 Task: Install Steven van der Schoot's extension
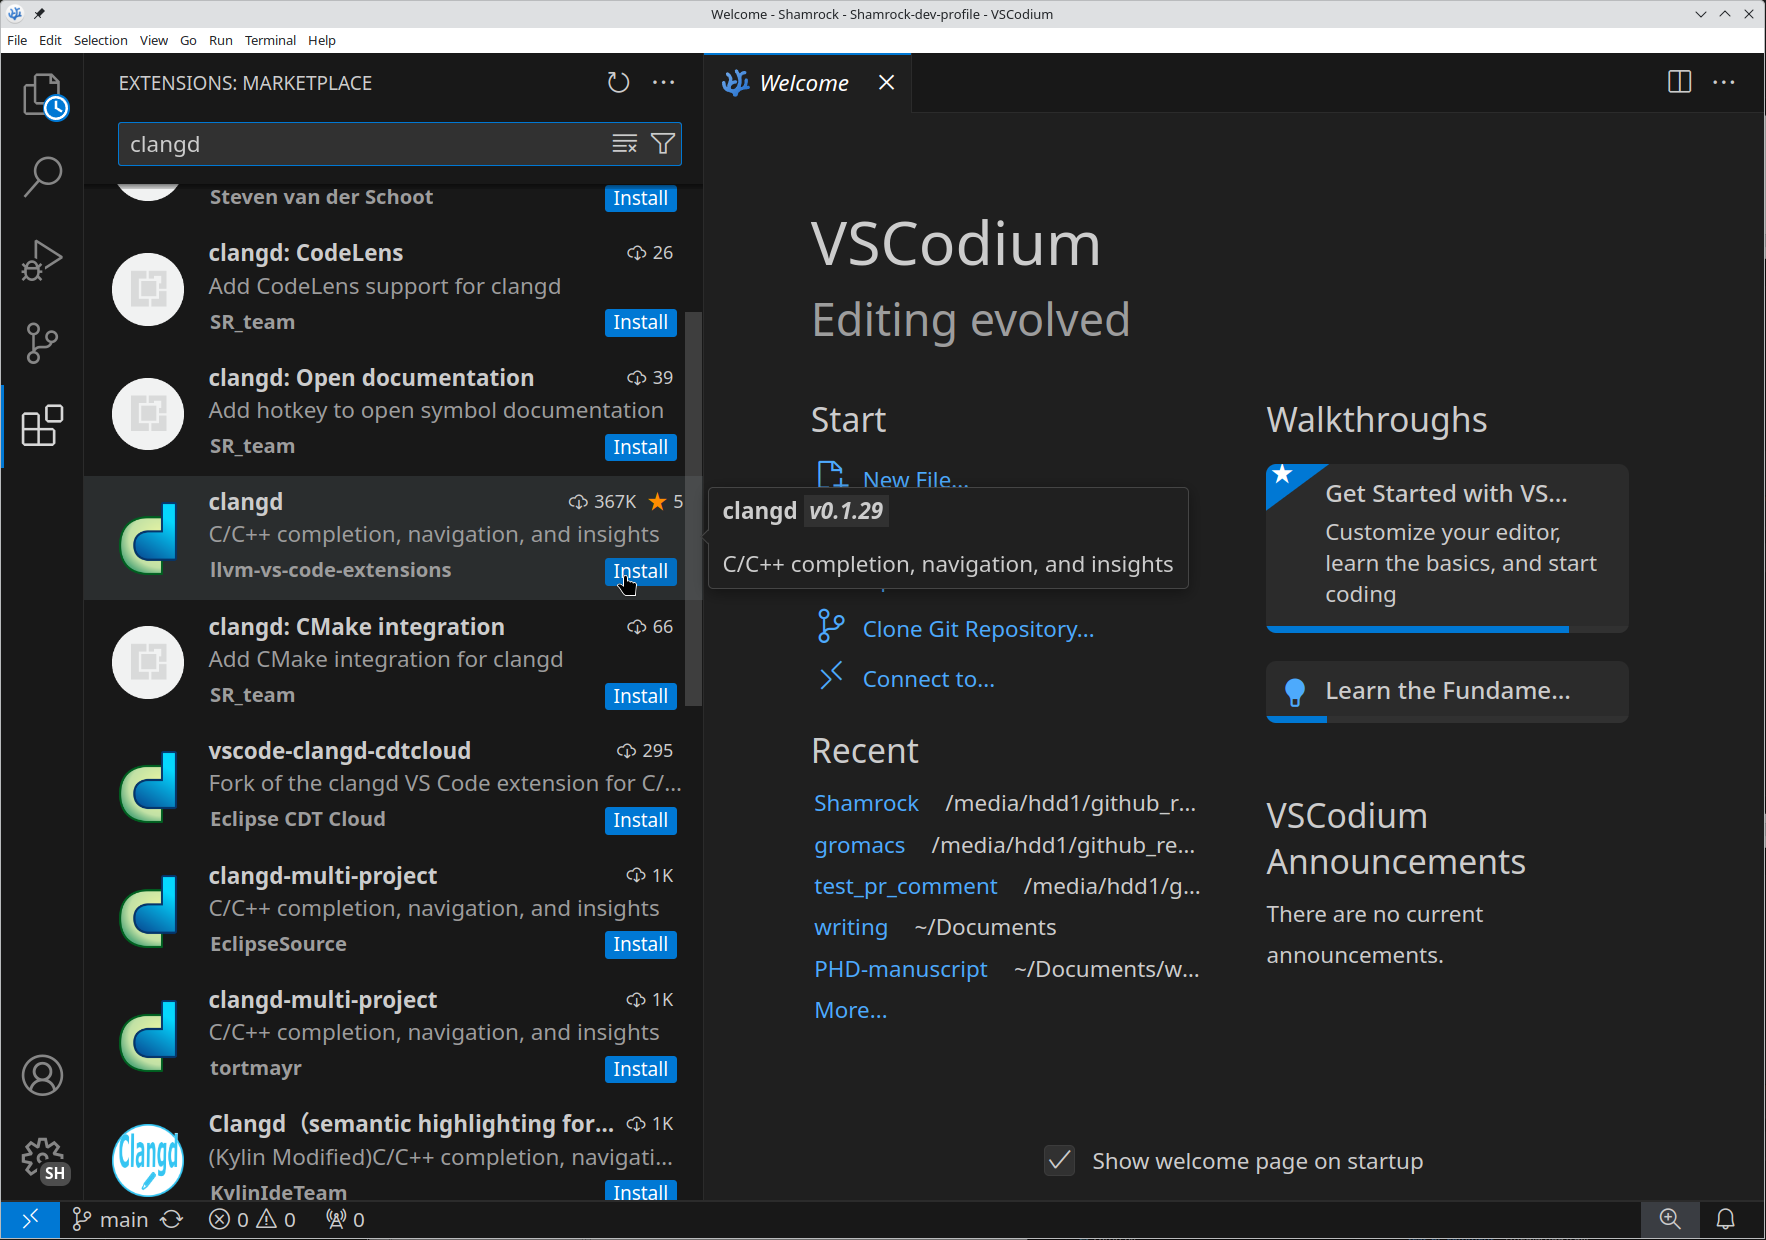coord(640,198)
